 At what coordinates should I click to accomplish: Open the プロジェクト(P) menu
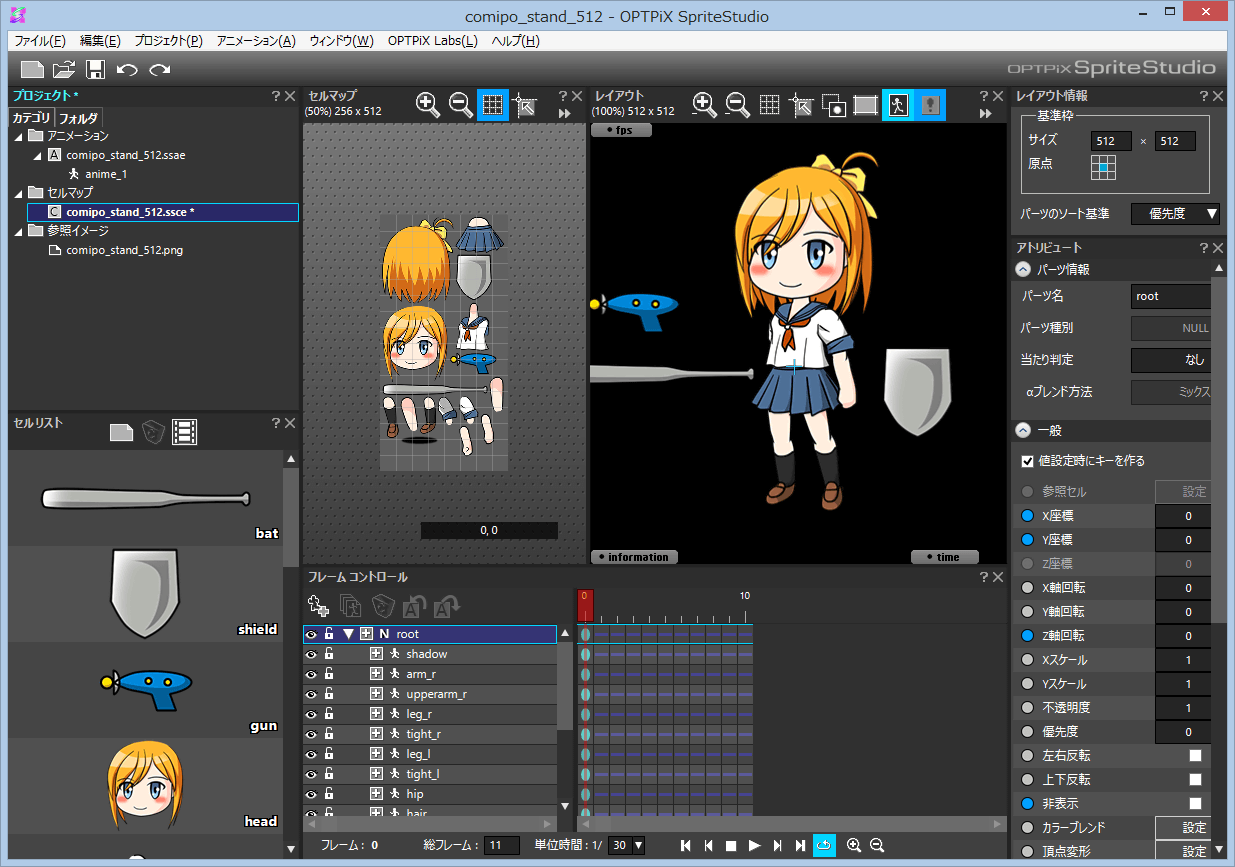(168, 41)
